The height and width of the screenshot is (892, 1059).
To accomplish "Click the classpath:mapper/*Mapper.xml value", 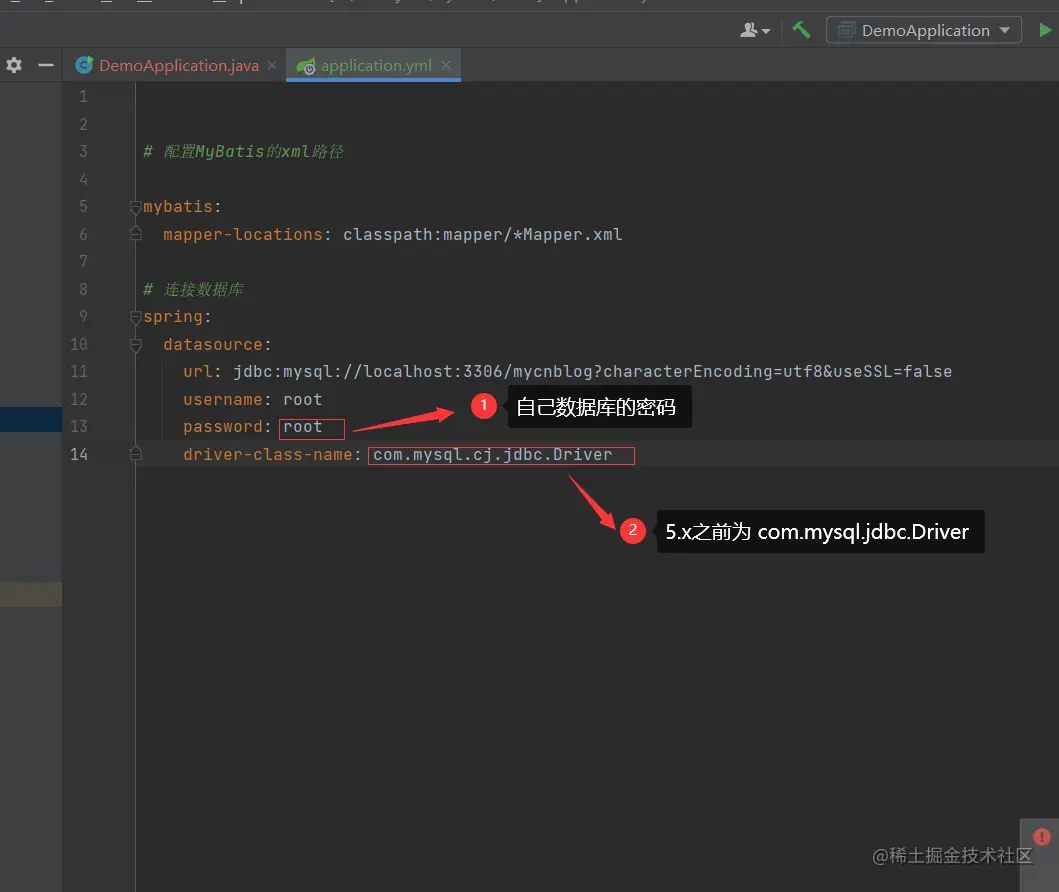I will [482, 234].
